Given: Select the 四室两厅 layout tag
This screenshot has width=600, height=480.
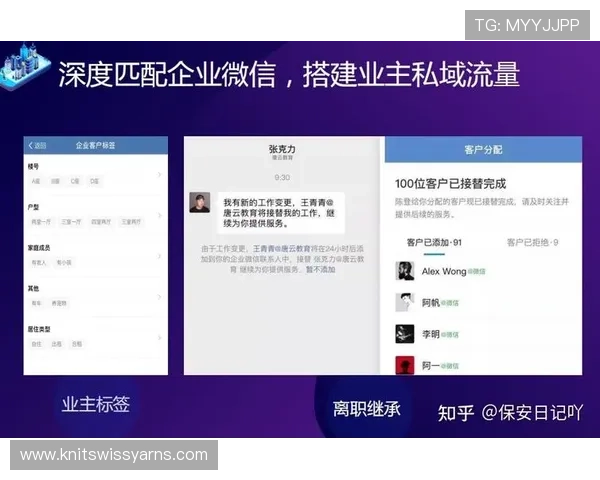Looking at the screenshot, I should tap(101, 222).
